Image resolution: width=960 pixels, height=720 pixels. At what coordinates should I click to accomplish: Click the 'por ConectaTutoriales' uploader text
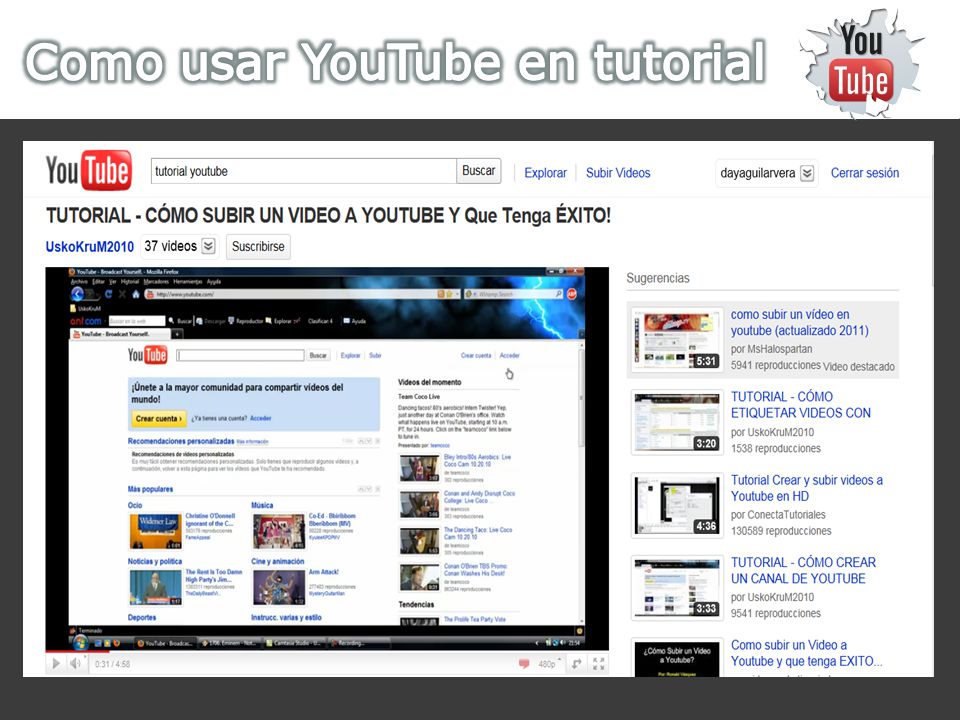778,515
